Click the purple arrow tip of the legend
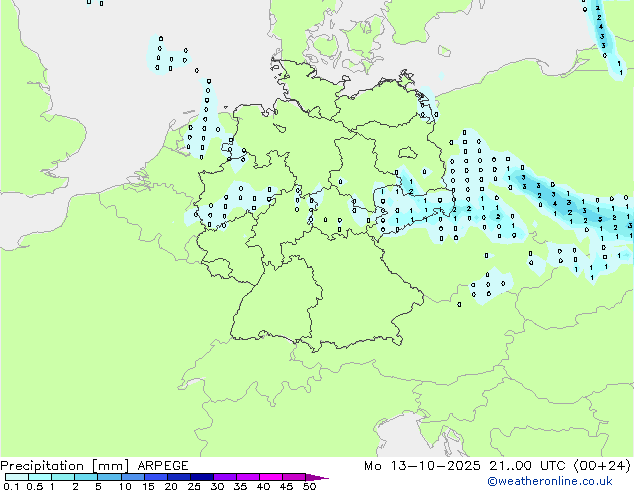Viewport: 634px width, 490px height. [x=317, y=478]
